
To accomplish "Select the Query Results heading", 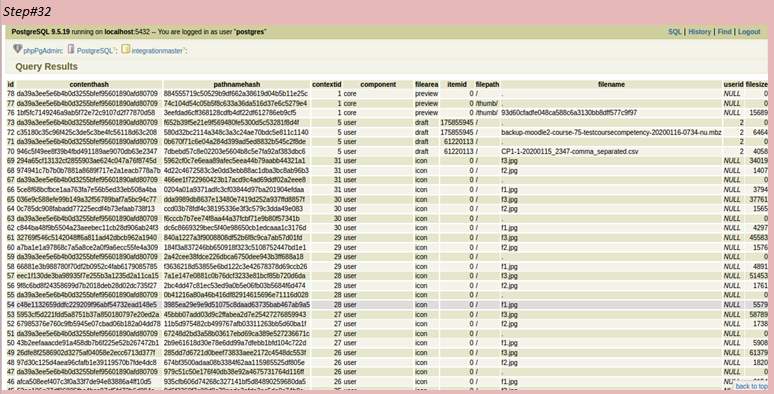I will (x=46, y=66).
